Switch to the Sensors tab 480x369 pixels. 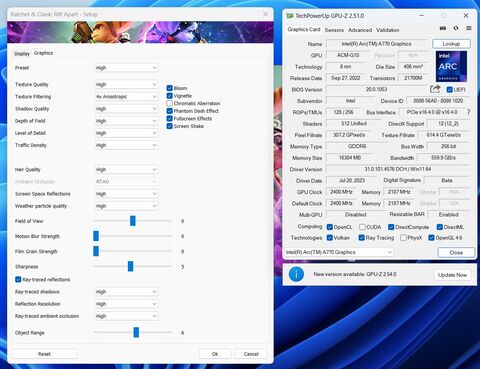coord(334,30)
